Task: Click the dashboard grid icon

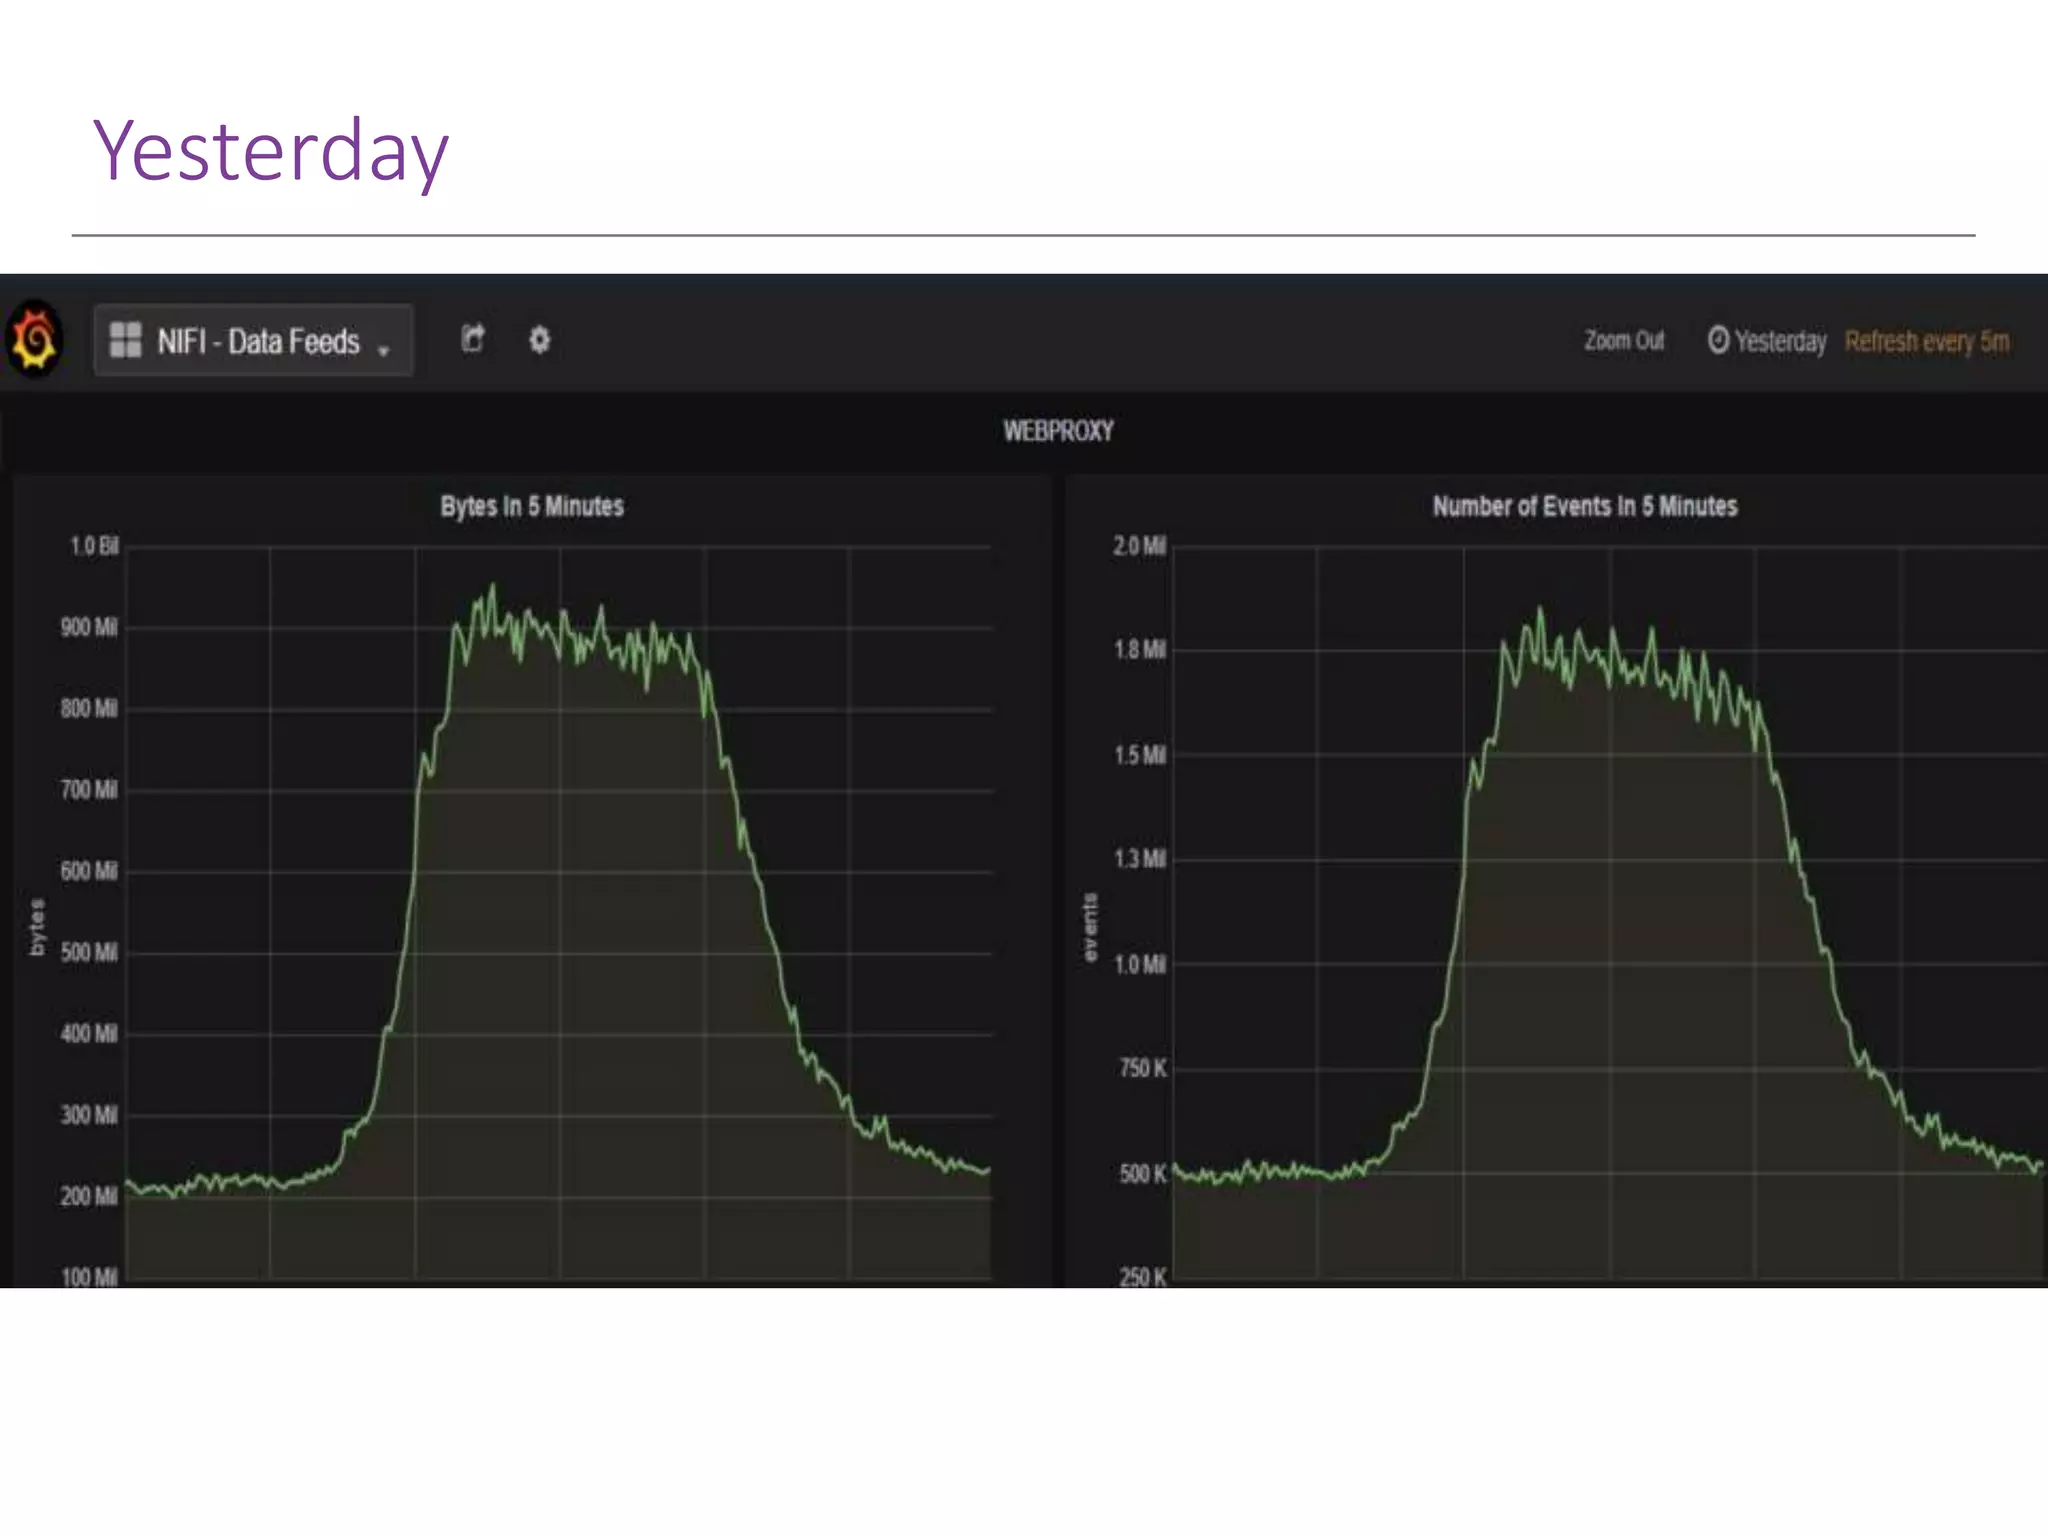Action: point(125,340)
